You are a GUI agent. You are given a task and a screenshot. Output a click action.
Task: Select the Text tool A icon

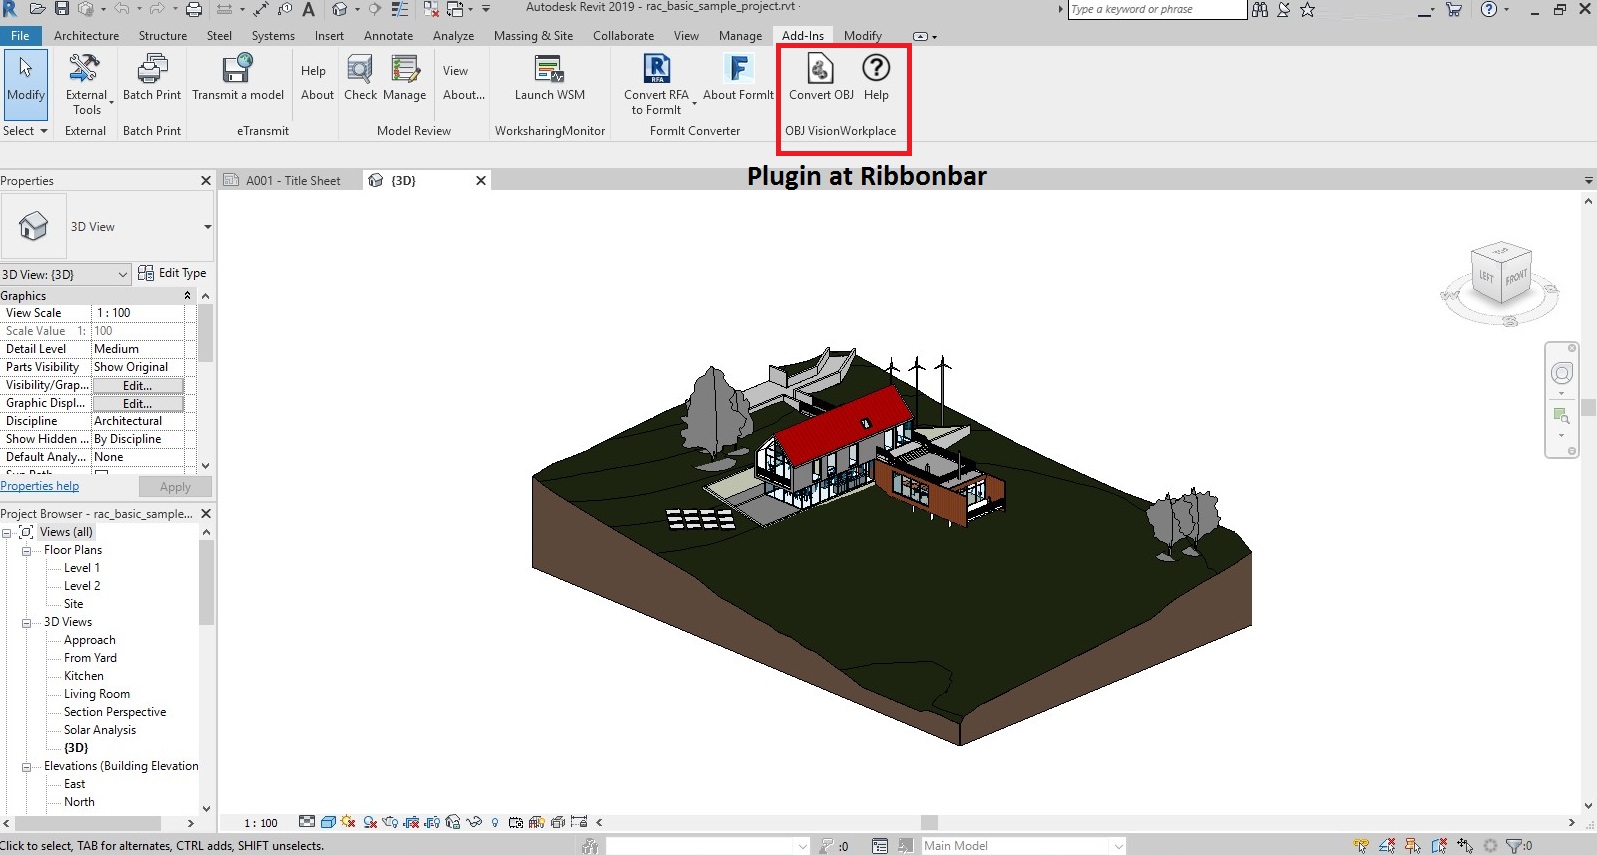click(309, 9)
